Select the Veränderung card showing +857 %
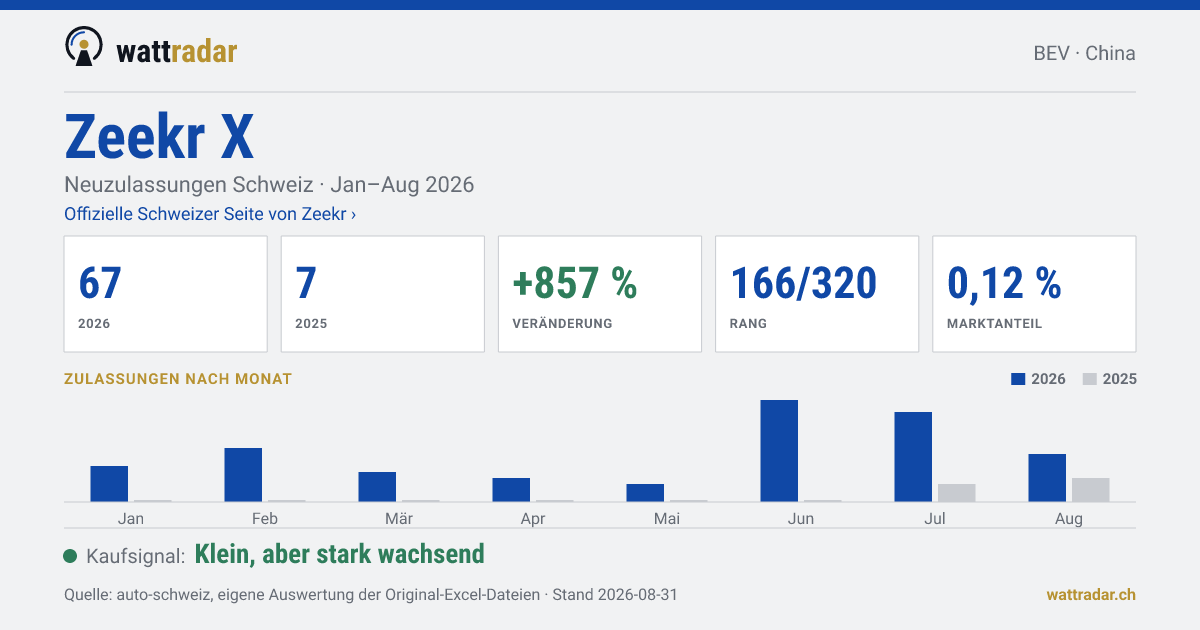 pos(600,294)
